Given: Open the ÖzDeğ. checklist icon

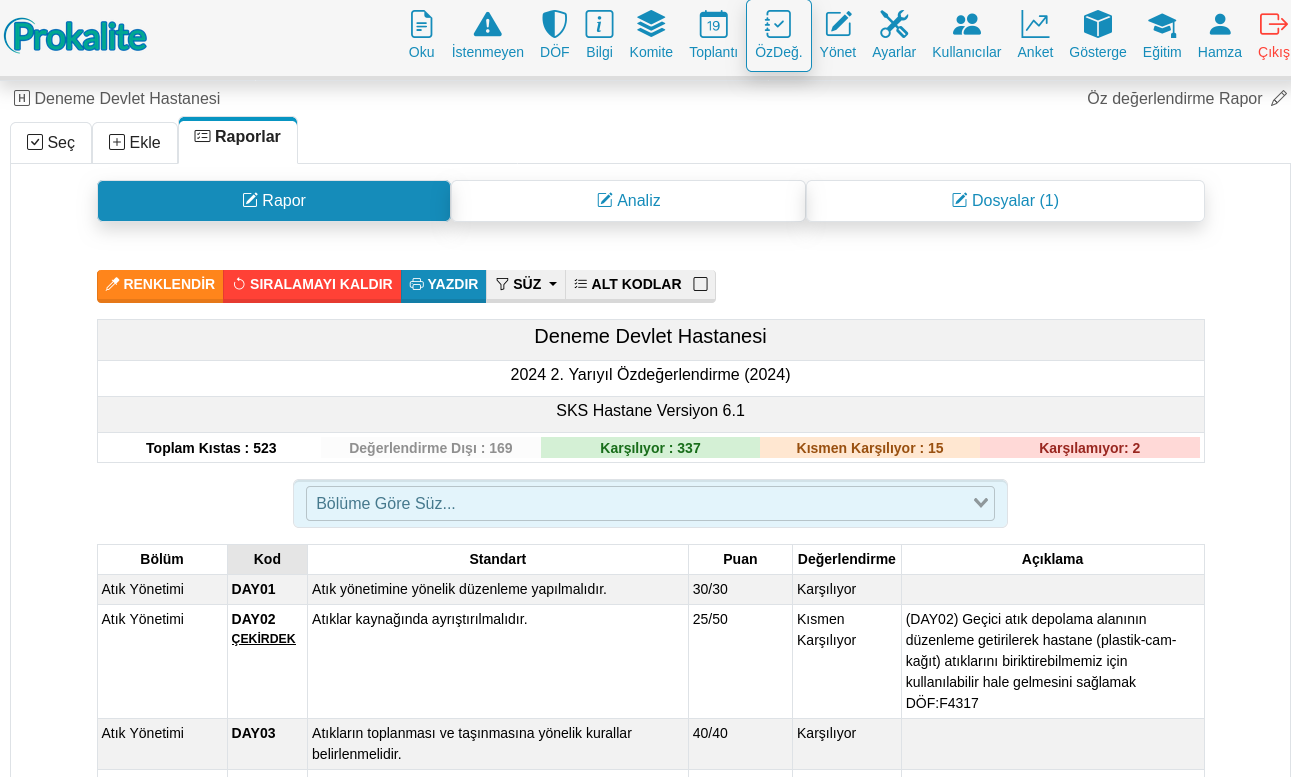Looking at the screenshot, I should [x=778, y=24].
